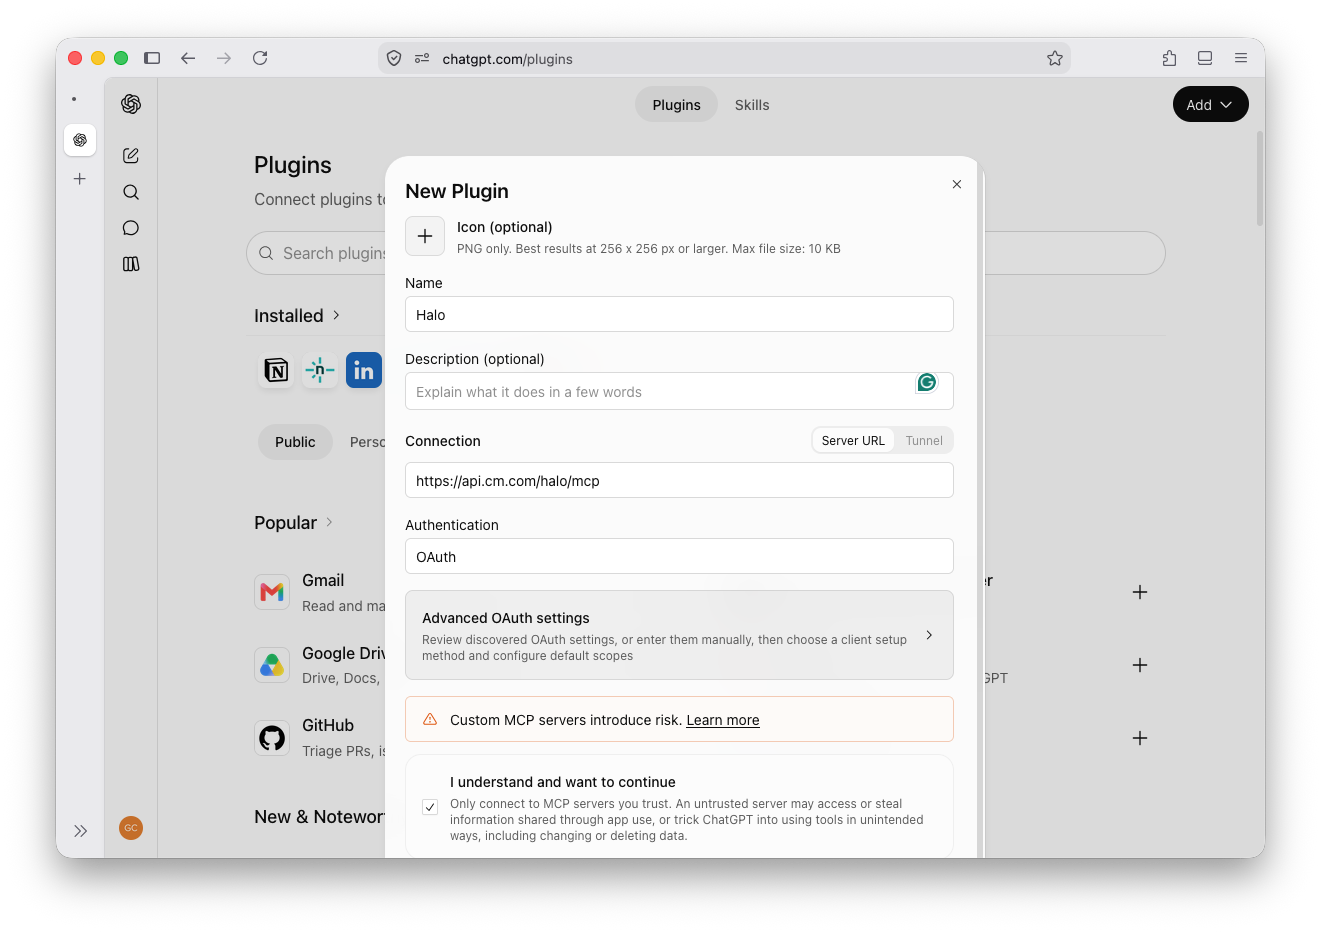
Task: Upload plugin icon with plus button
Action: tap(425, 236)
